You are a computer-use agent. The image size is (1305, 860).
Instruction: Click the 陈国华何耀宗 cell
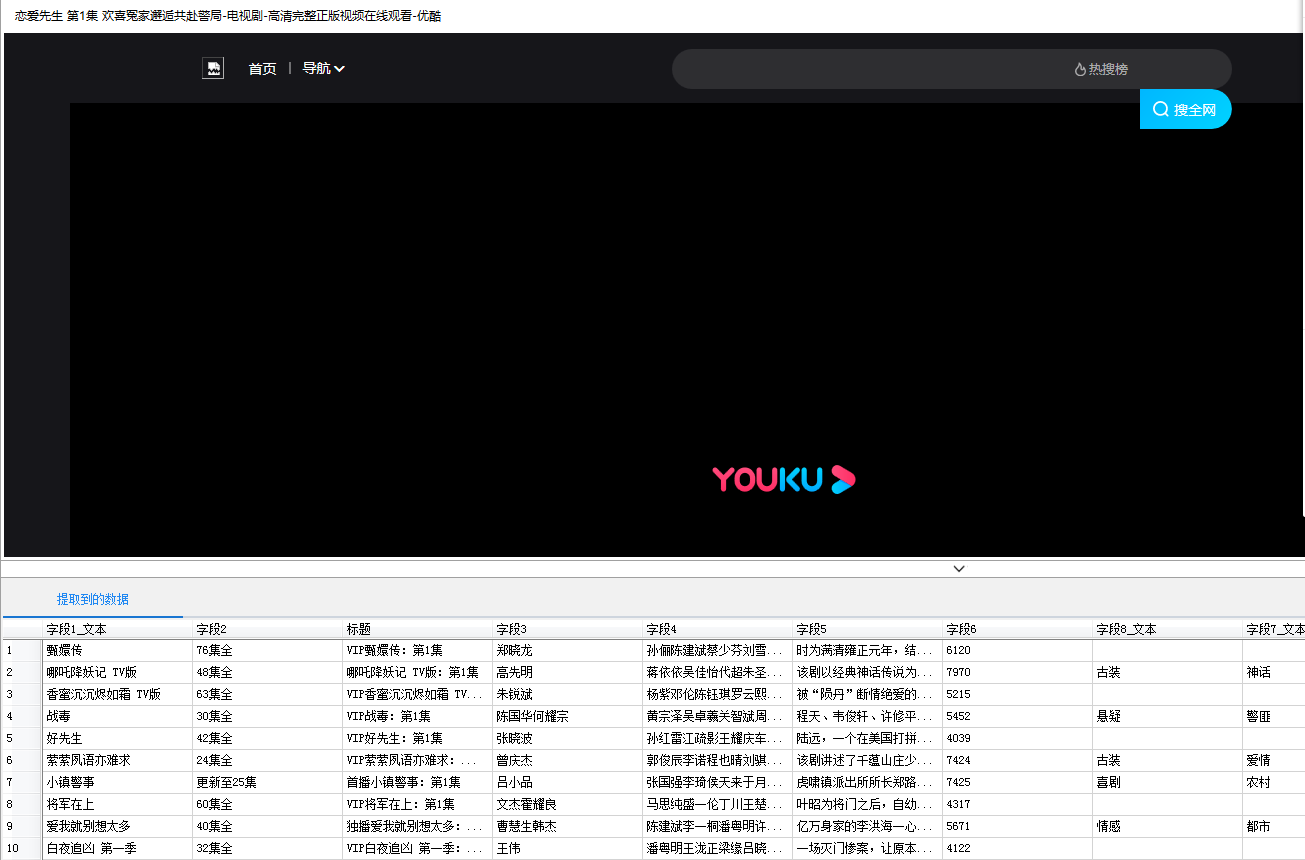click(568, 716)
